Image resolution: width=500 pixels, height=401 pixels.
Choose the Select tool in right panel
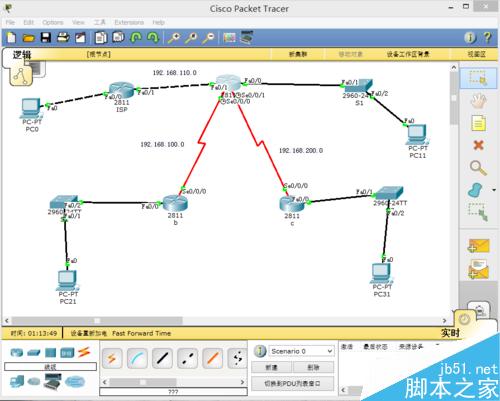pos(478,78)
